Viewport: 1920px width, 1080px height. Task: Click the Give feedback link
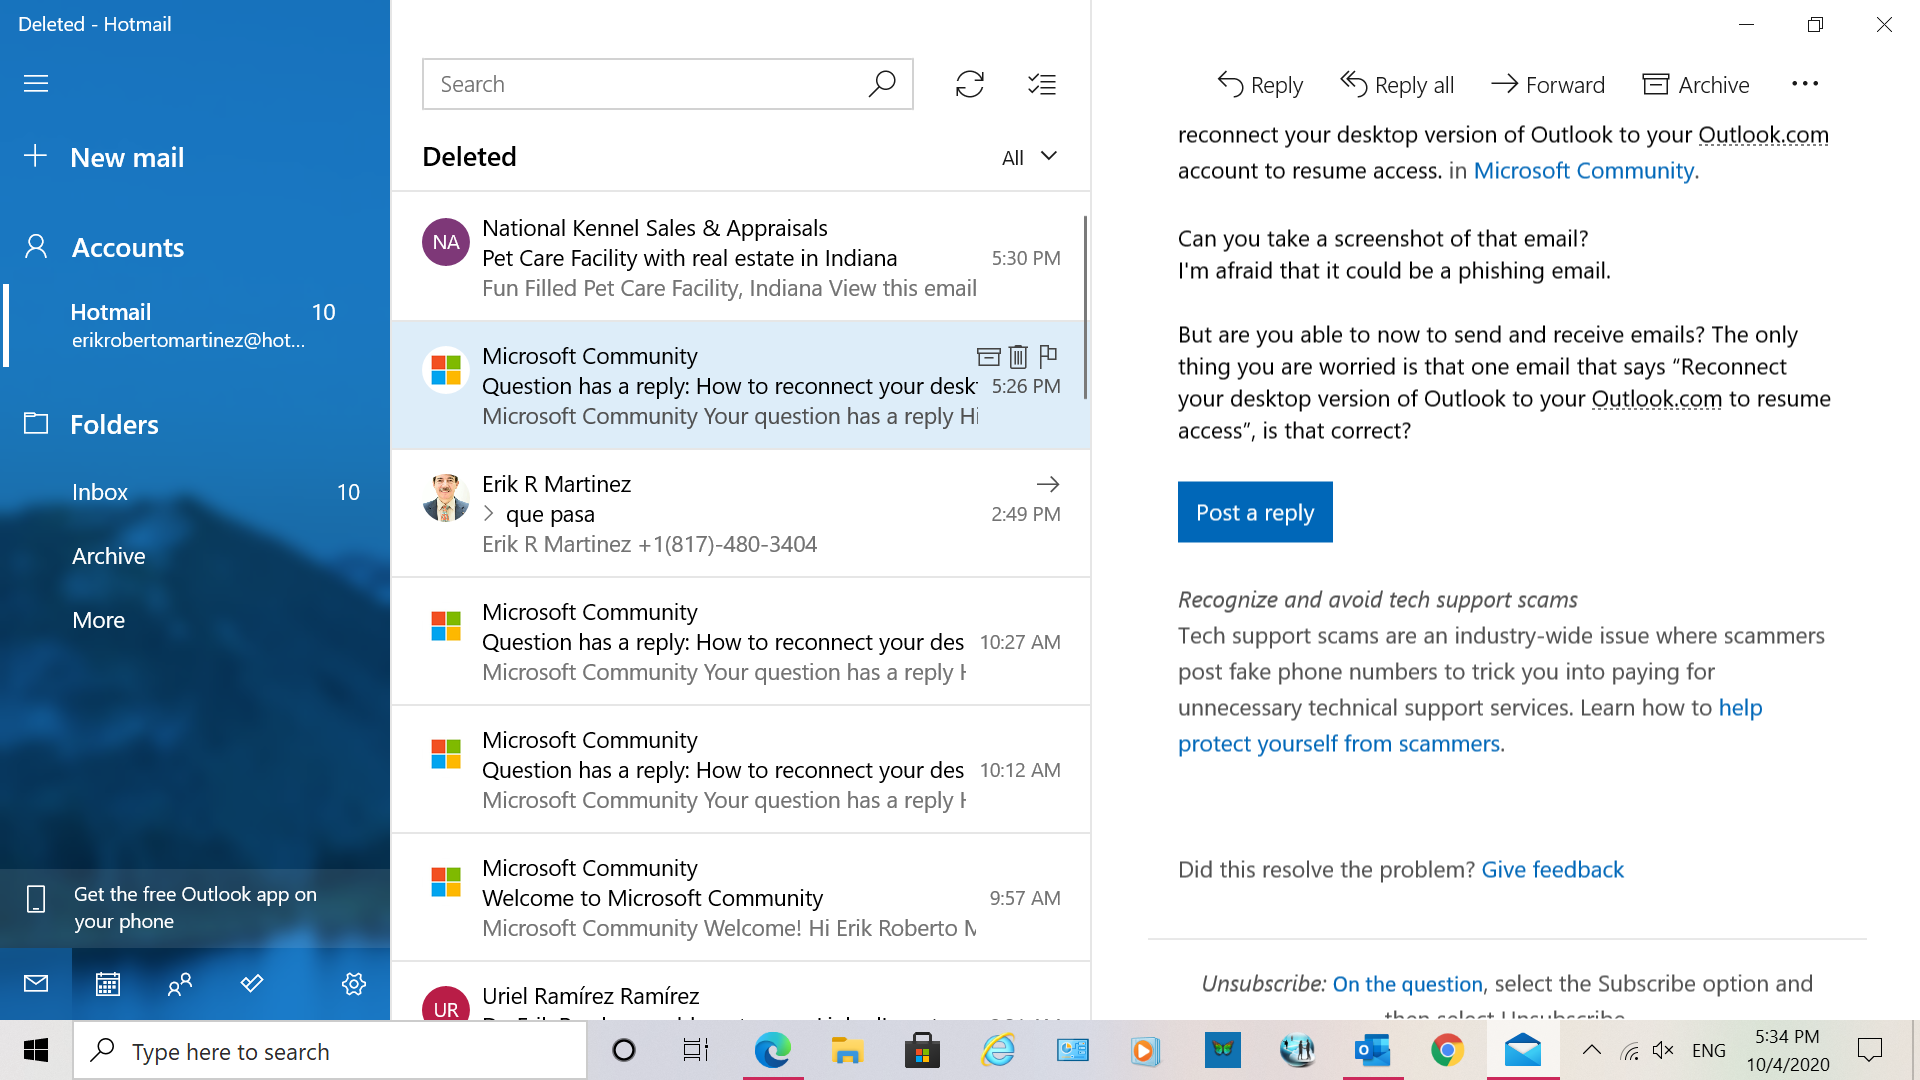point(1552,870)
